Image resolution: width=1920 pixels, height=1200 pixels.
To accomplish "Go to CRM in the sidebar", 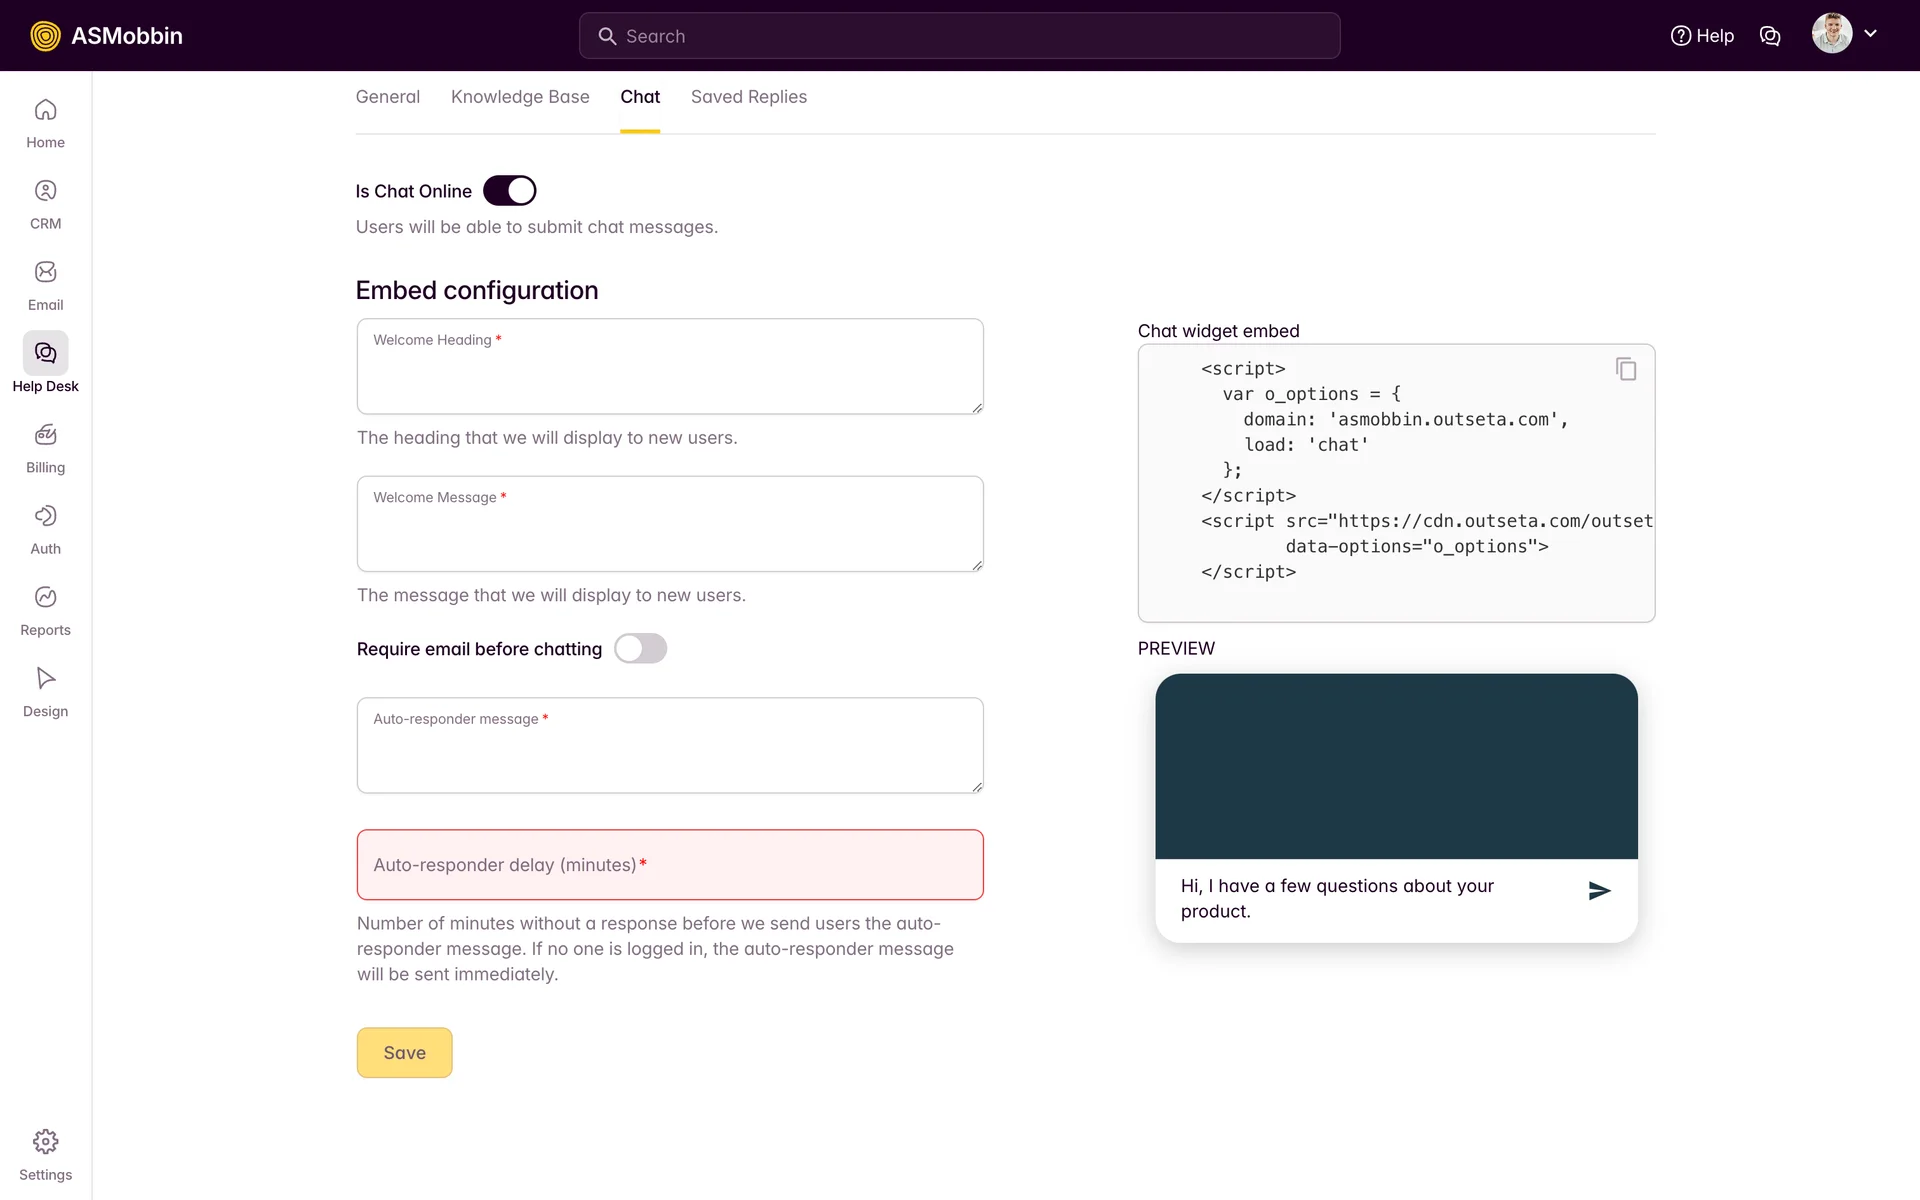I will coord(45,191).
